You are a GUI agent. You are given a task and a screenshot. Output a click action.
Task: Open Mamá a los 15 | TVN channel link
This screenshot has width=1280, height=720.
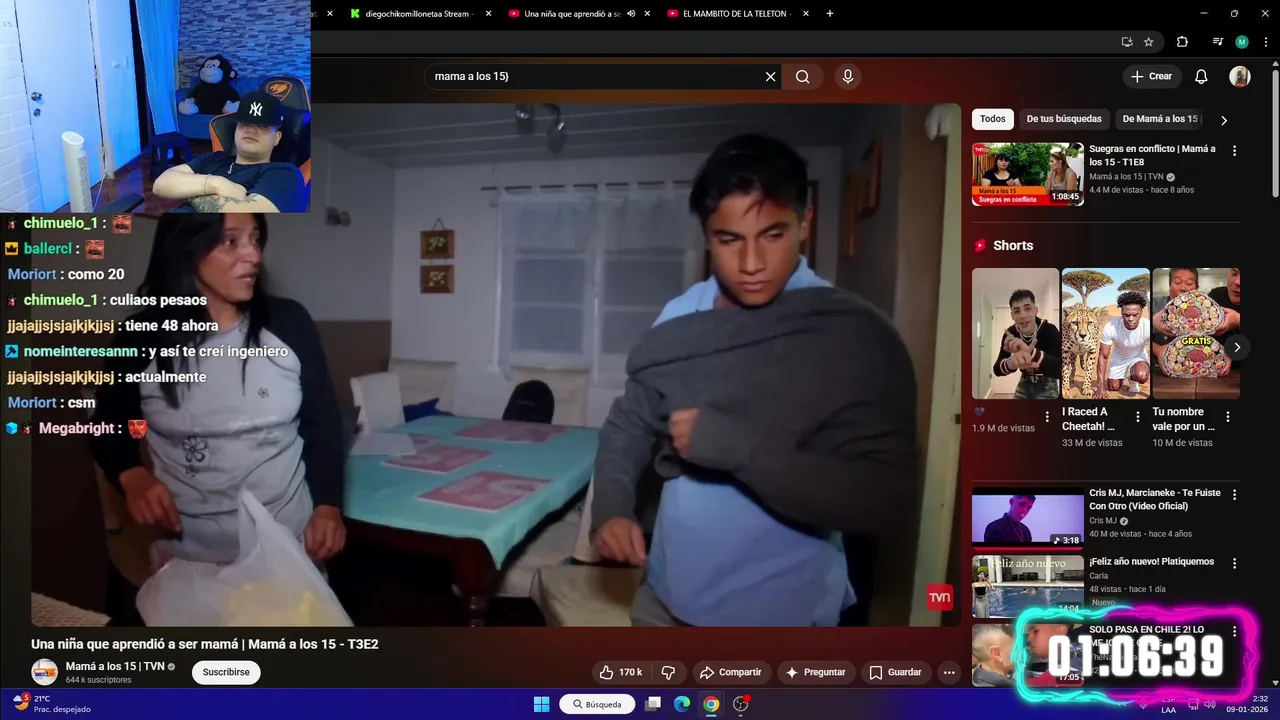(115, 666)
